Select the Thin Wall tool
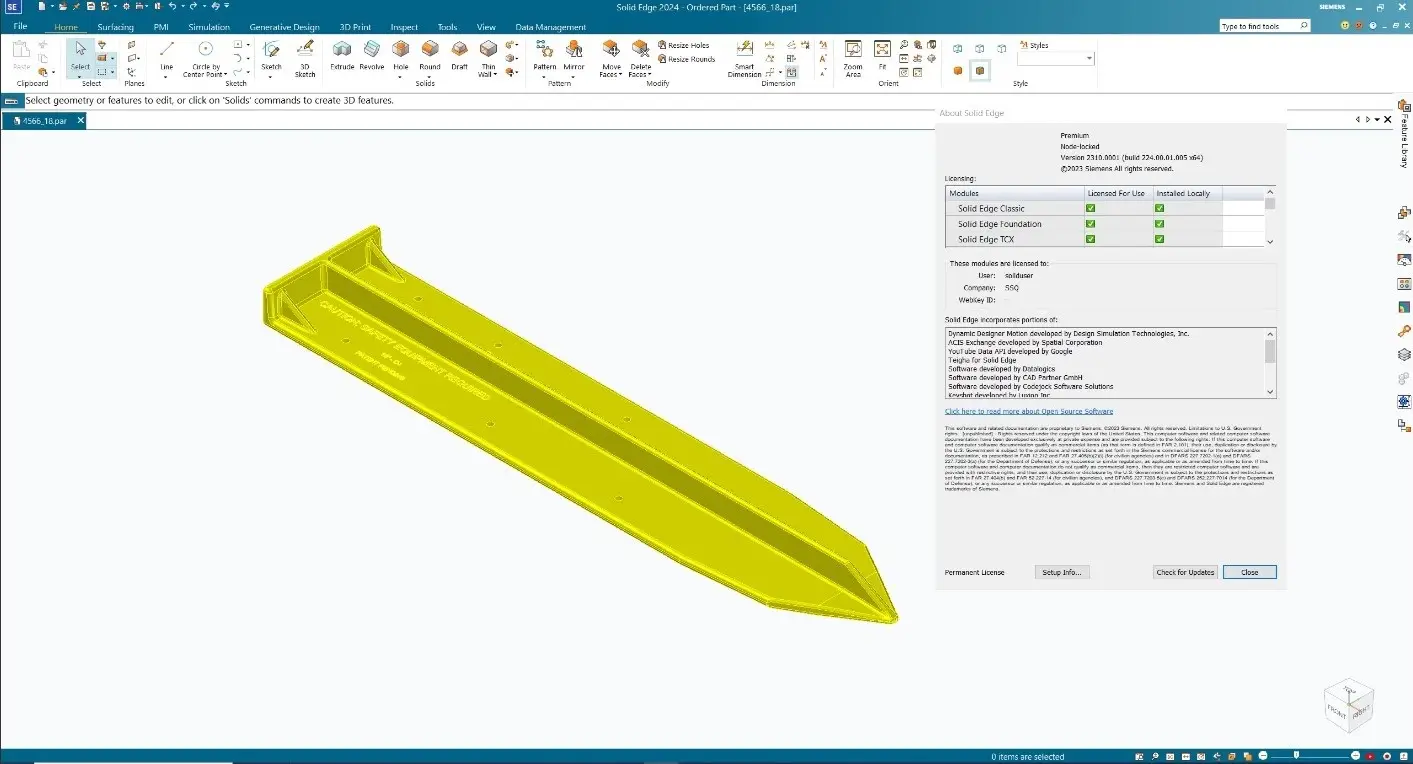 (488, 57)
